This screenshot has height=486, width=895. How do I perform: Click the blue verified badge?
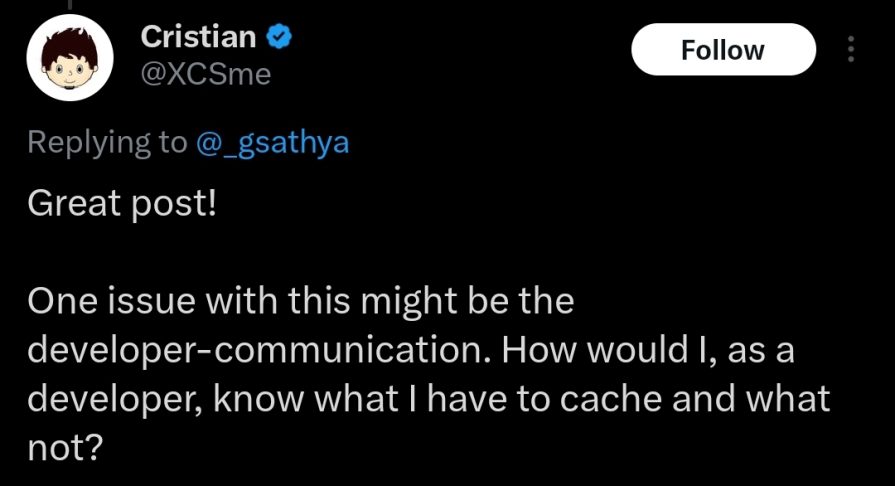(281, 38)
